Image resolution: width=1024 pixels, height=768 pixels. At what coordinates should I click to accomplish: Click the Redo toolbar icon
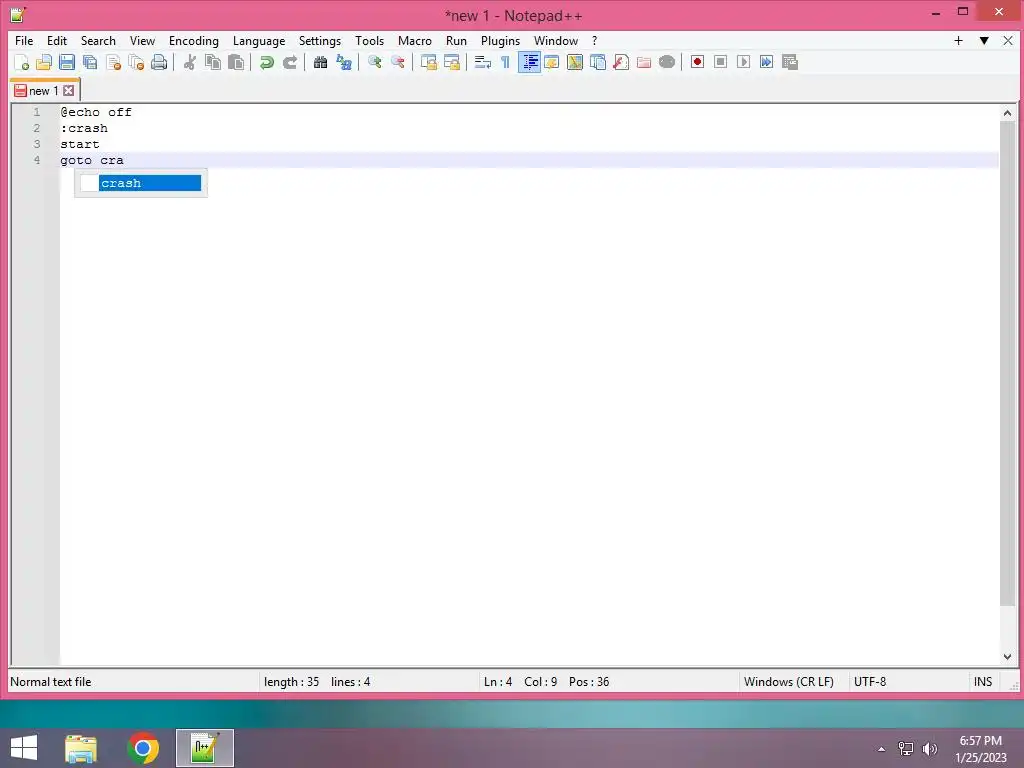point(290,63)
